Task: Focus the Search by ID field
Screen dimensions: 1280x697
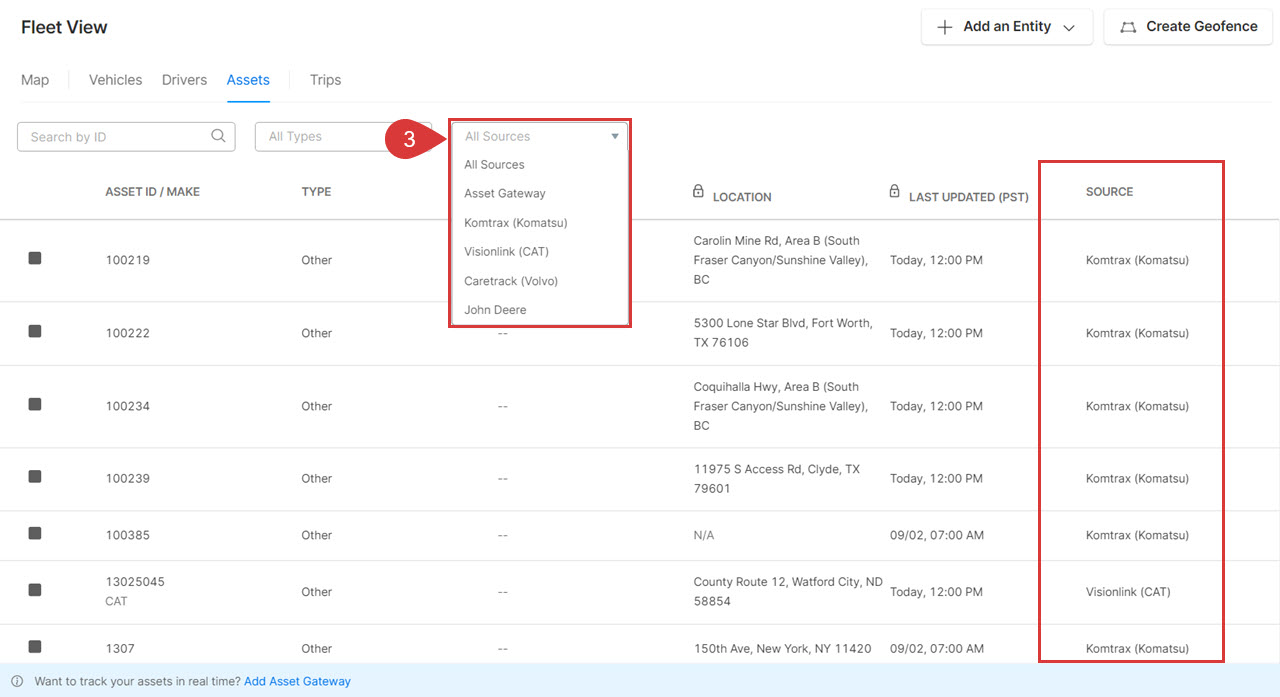Action: click(126, 137)
